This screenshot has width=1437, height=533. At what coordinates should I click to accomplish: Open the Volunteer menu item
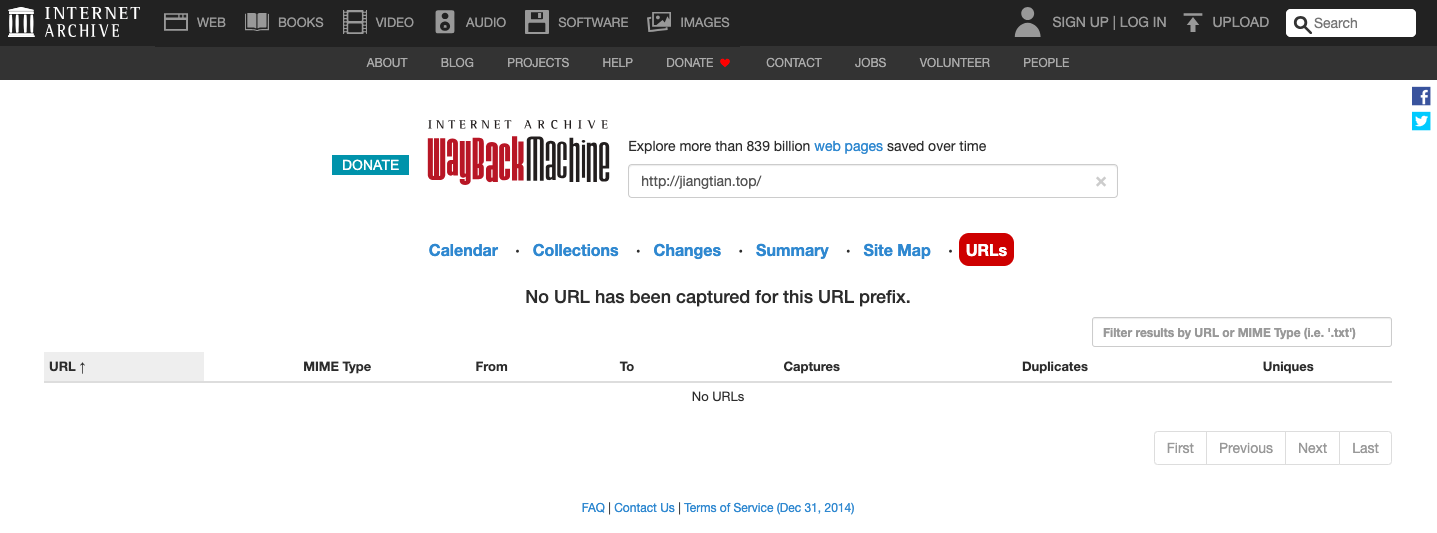coord(955,63)
